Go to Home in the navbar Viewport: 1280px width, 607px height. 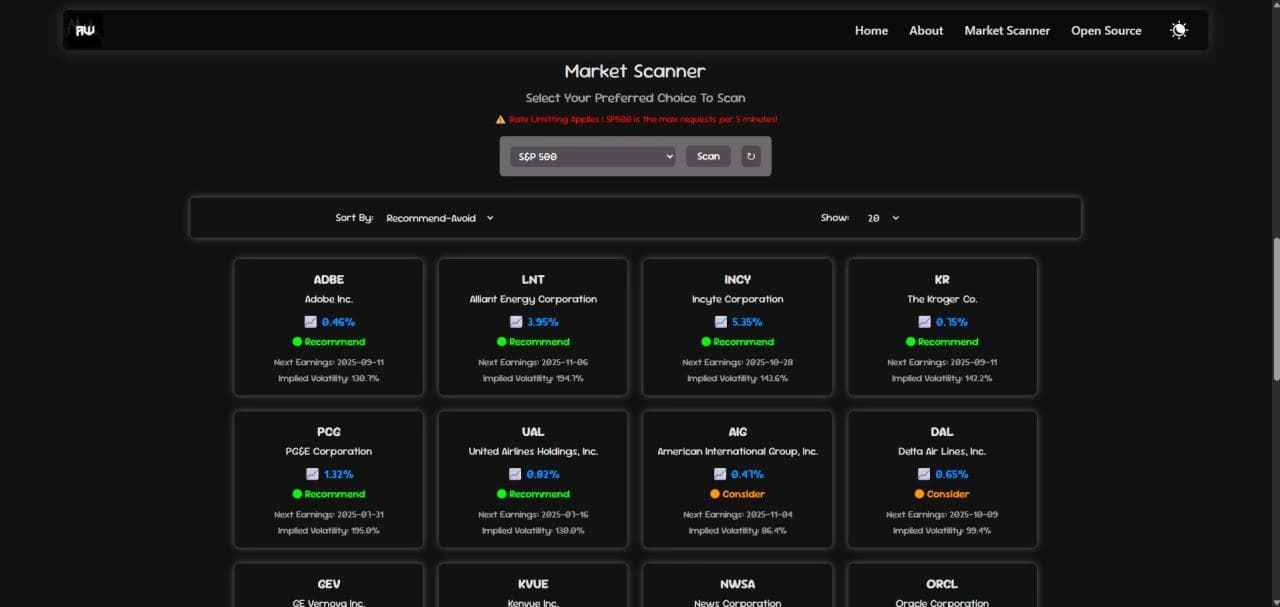(x=871, y=30)
